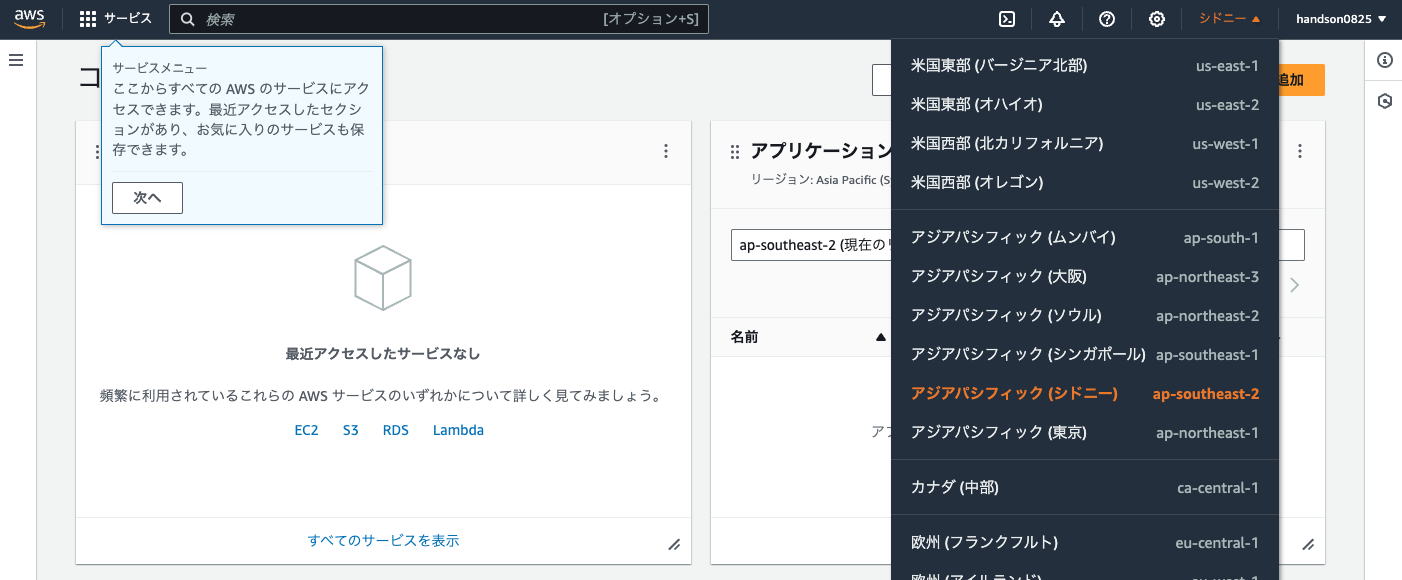Click resize handle of recently visited widget

674,544
